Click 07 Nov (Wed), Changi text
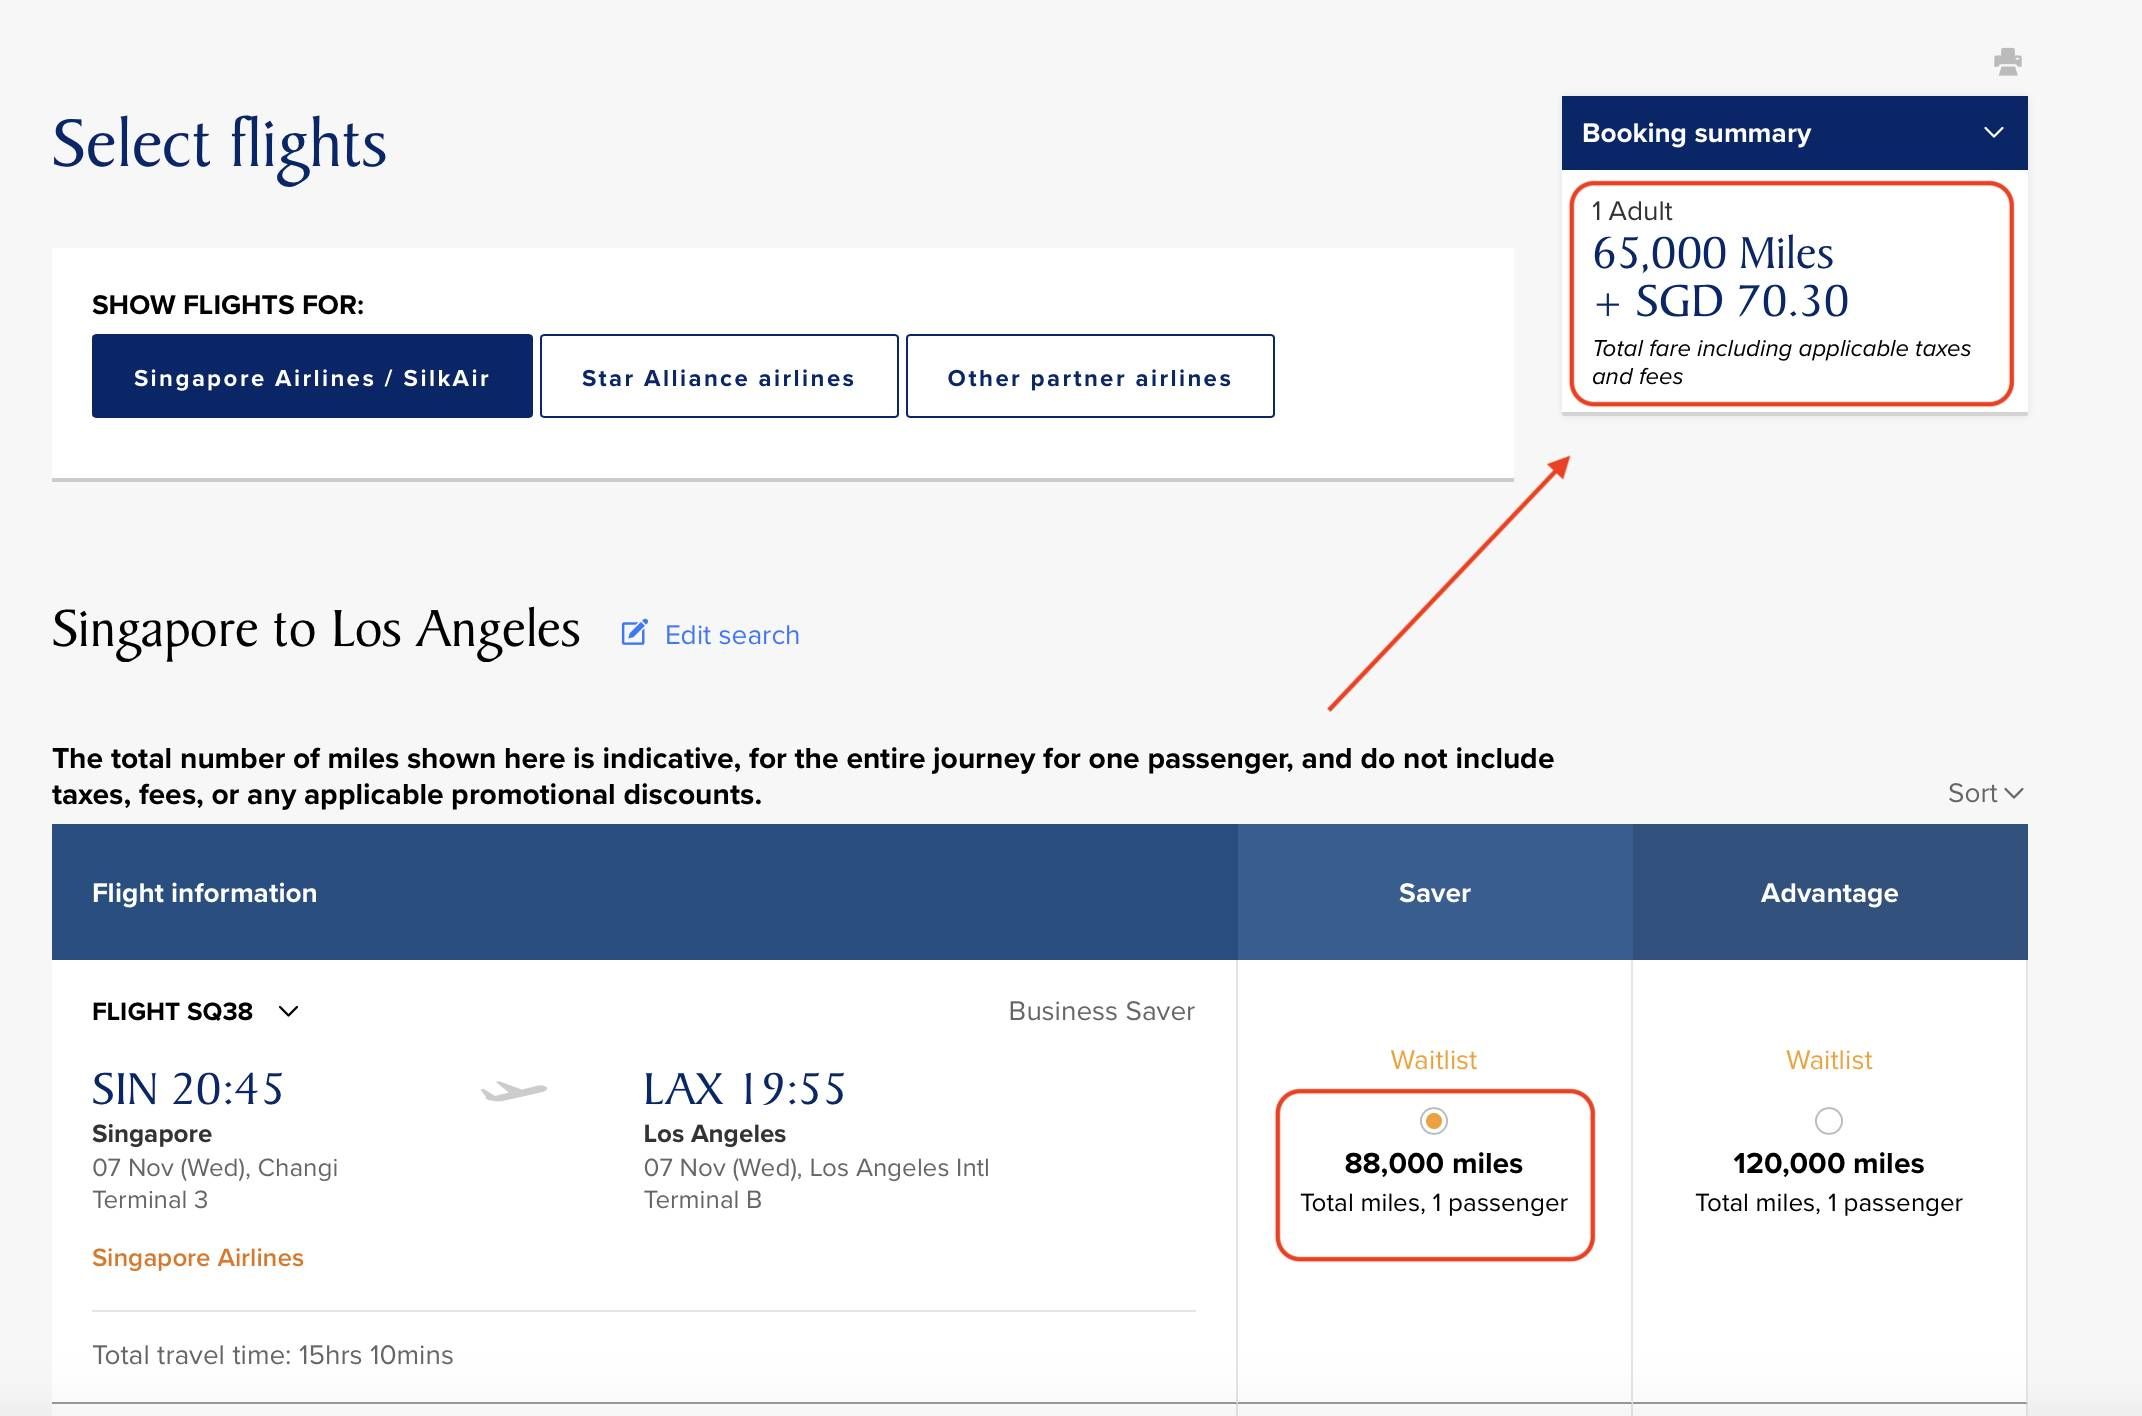The image size is (2142, 1416). [x=215, y=1168]
